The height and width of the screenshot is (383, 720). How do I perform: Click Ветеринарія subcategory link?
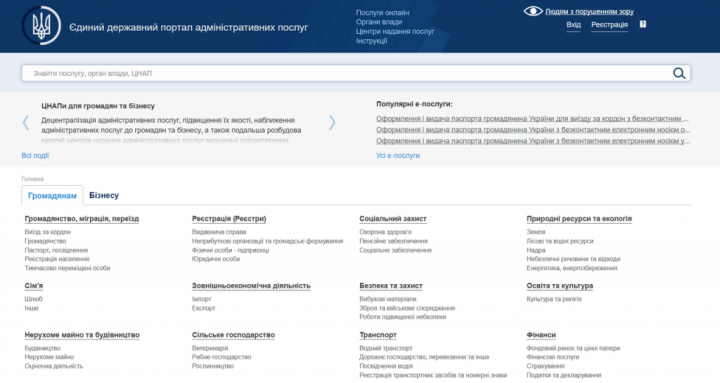coord(210,348)
